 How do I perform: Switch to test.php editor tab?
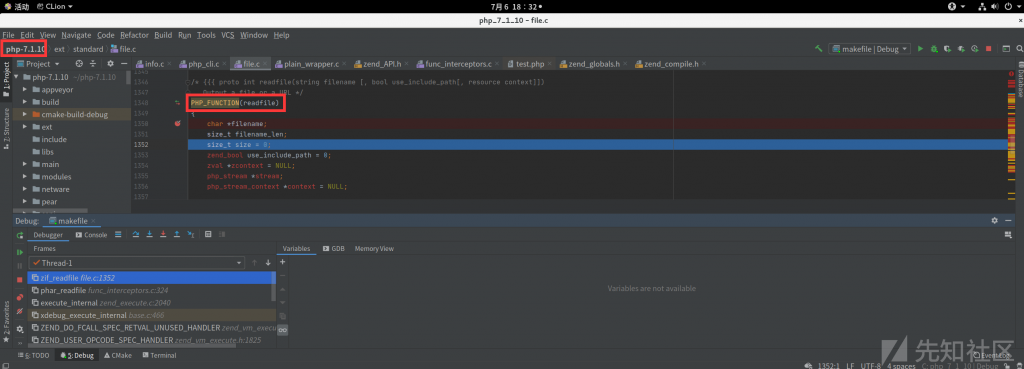pos(530,64)
